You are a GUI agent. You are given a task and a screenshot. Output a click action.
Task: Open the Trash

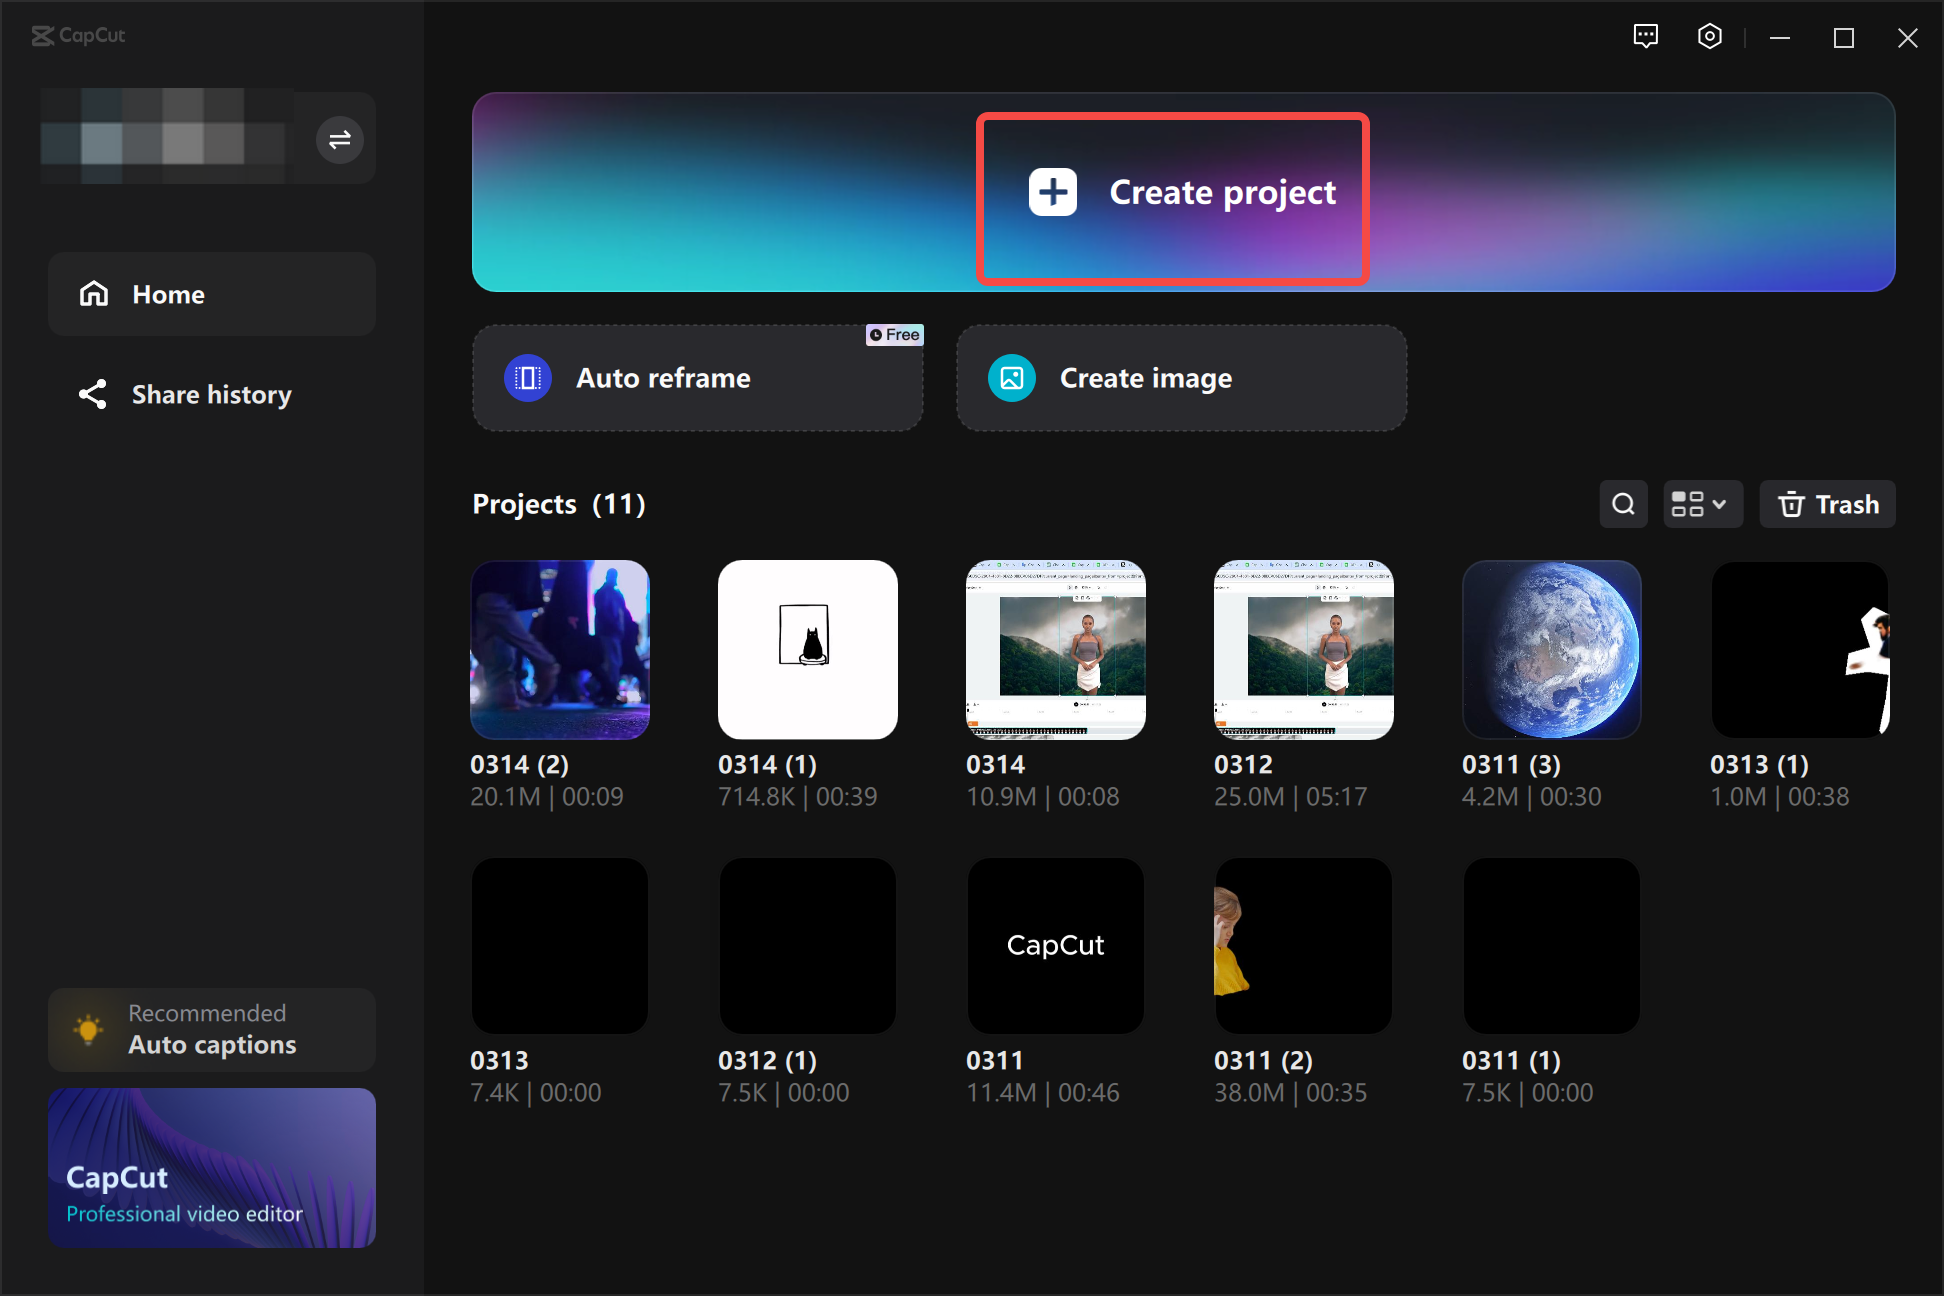[1827, 504]
